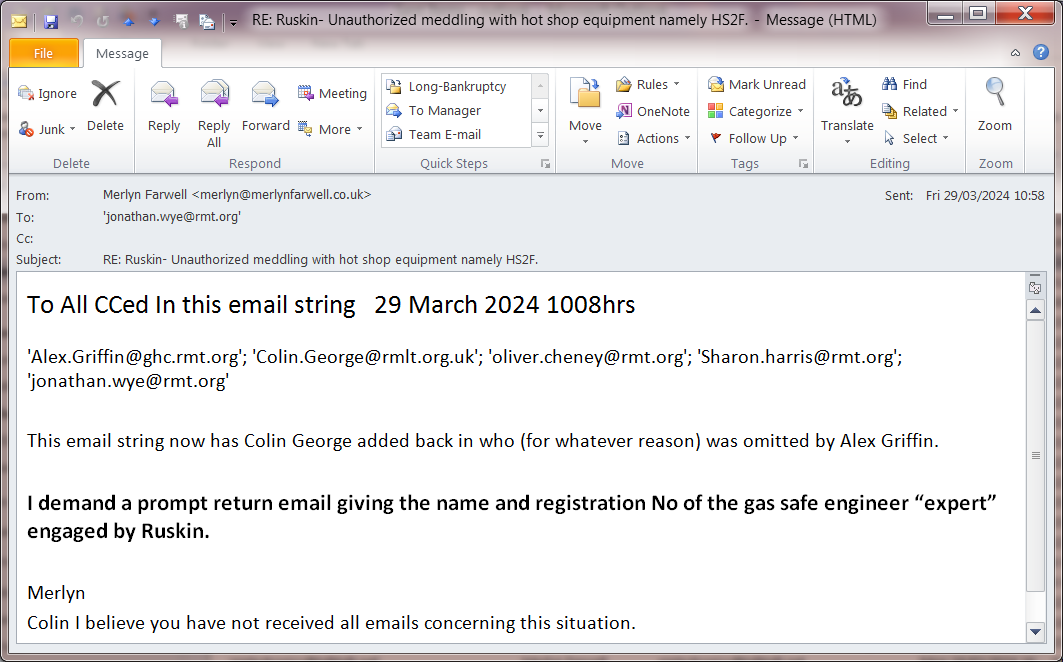
Task: Go to previous item with up arrow
Action: point(129,21)
